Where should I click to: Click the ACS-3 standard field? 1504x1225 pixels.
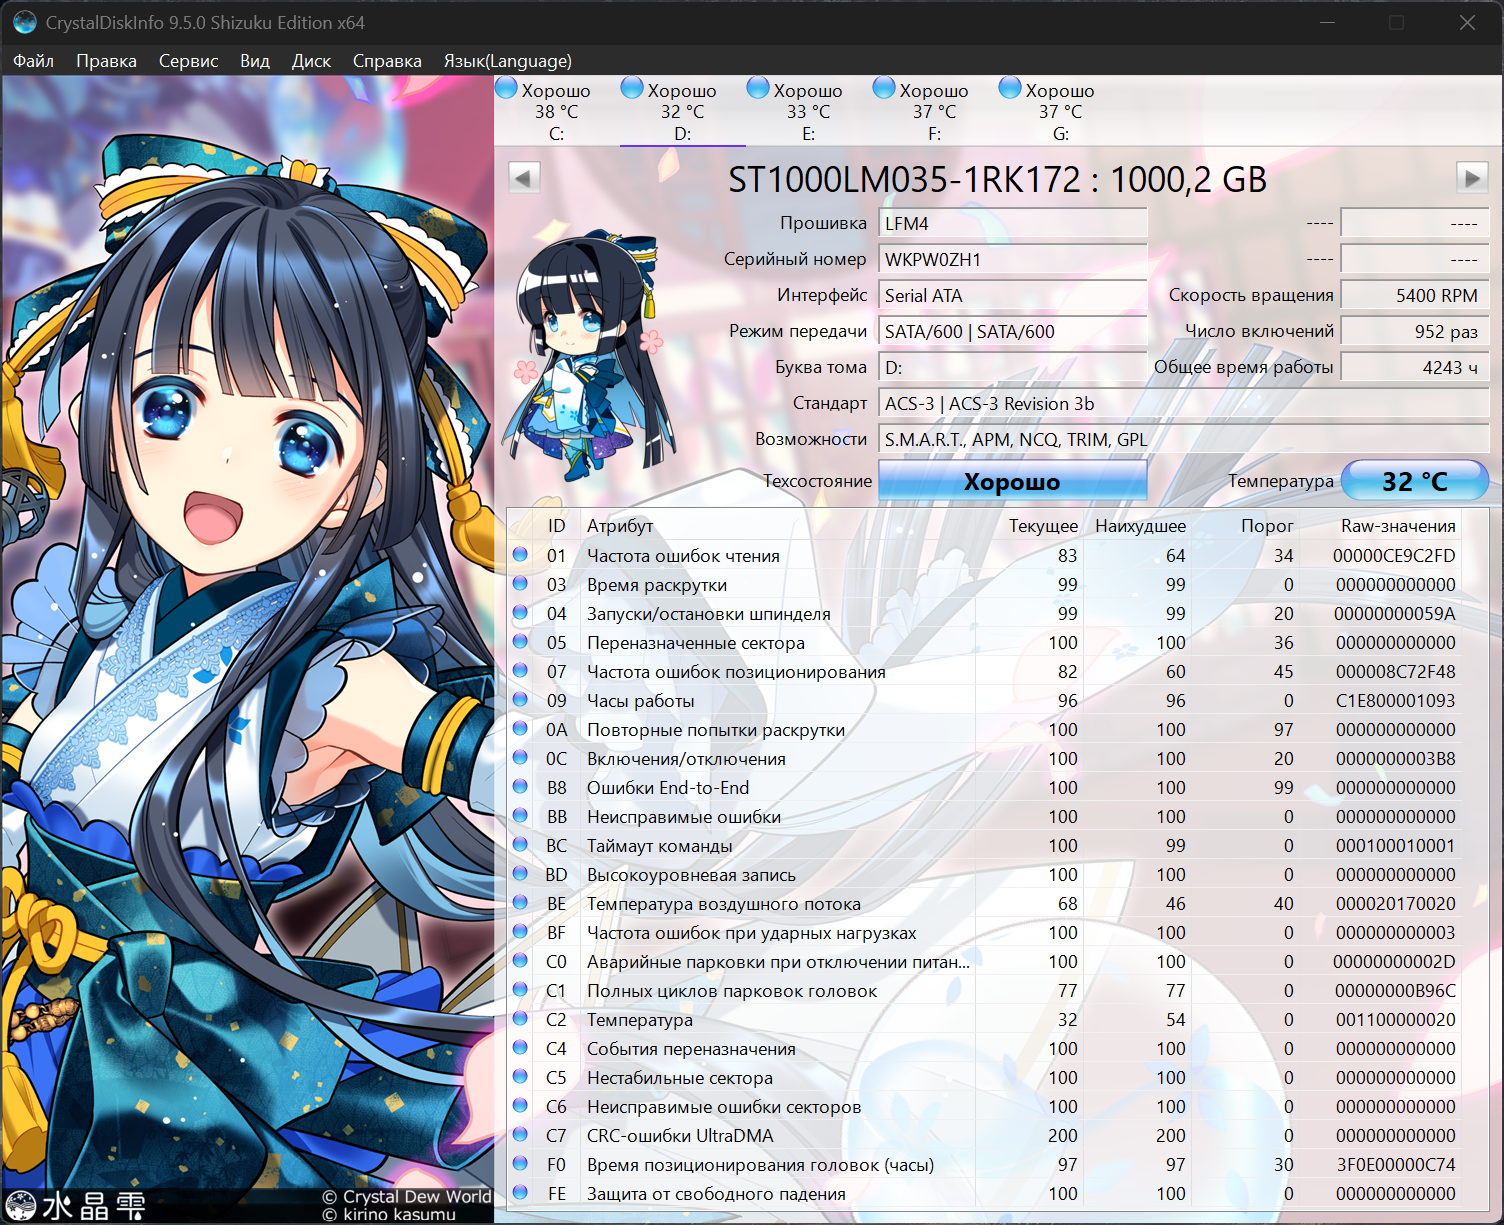pyautogui.click(x=1184, y=404)
